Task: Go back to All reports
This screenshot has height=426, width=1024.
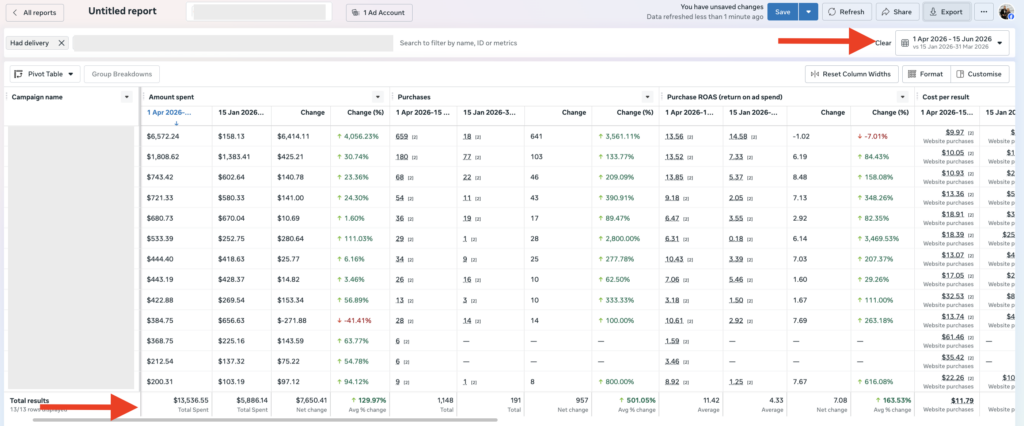Action: 35,12
